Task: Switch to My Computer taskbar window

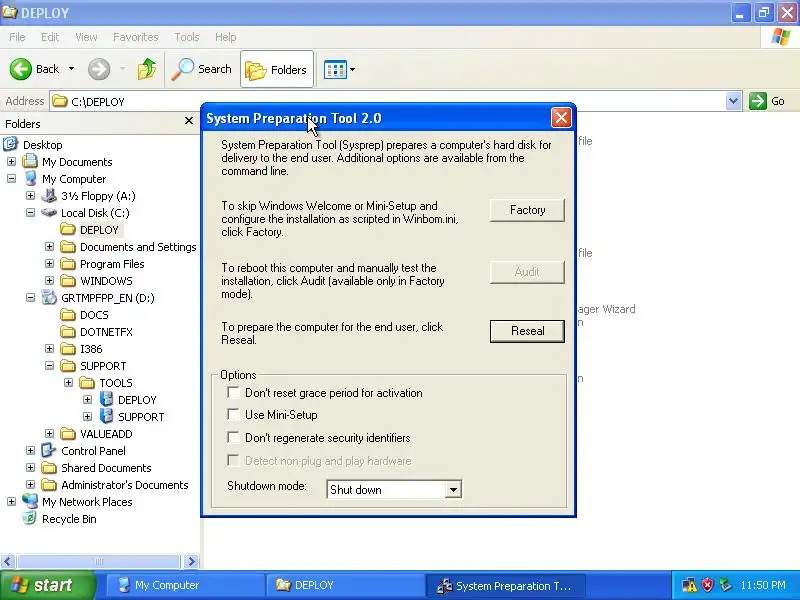Action: (185, 585)
